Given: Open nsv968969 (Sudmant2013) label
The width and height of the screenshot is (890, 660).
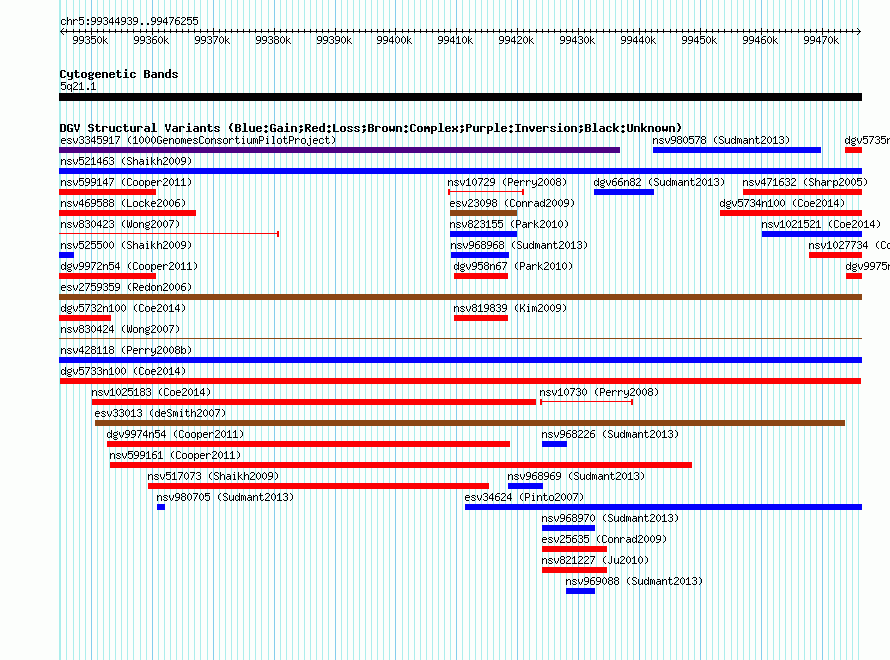Looking at the screenshot, I should point(576,476).
